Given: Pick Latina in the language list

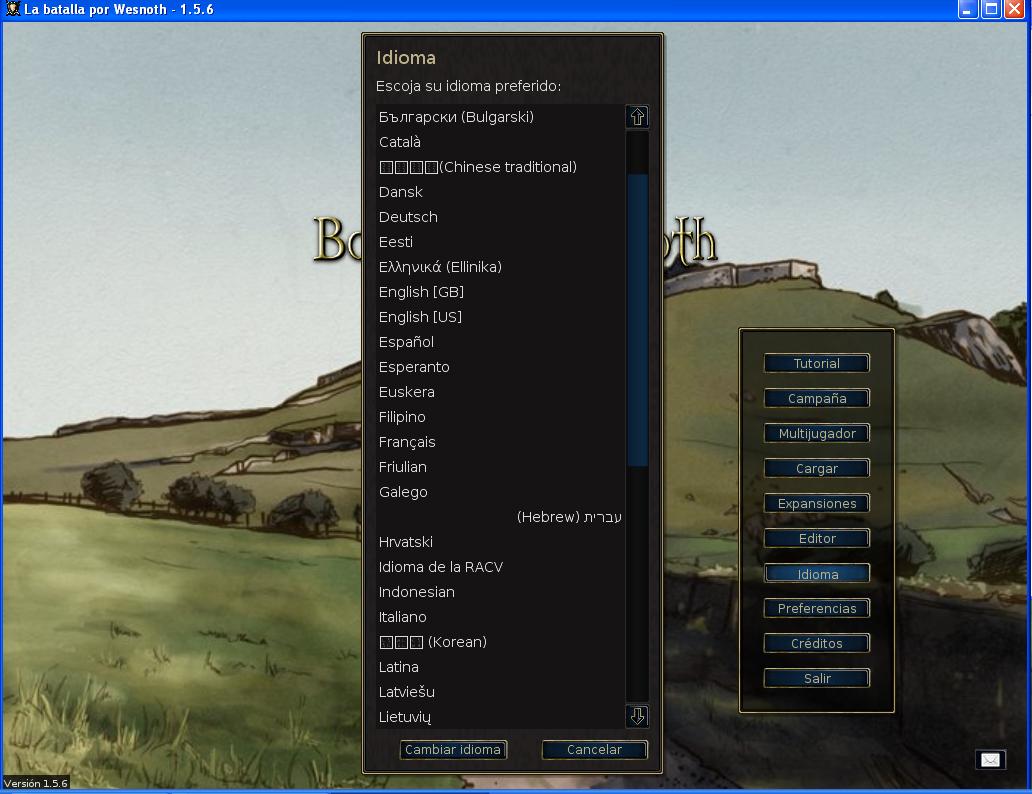Looking at the screenshot, I should (x=500, y=668).
